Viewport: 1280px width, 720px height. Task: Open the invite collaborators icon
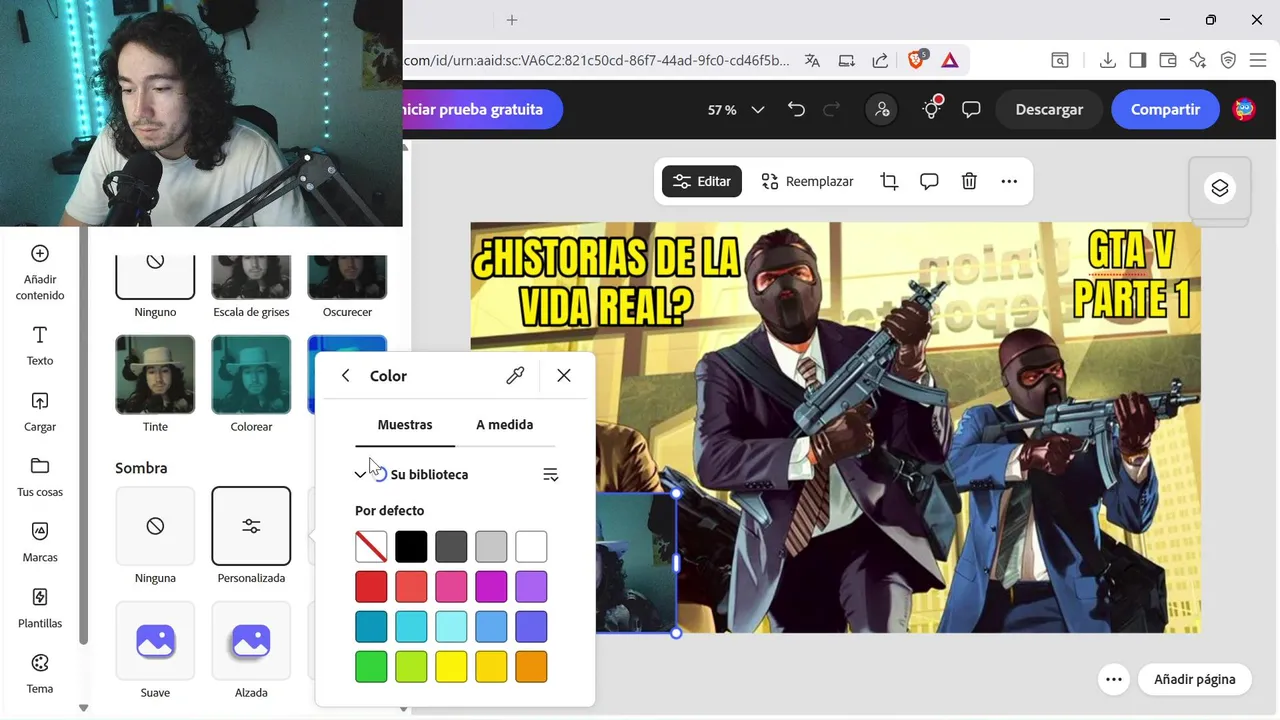click(882, 110)
